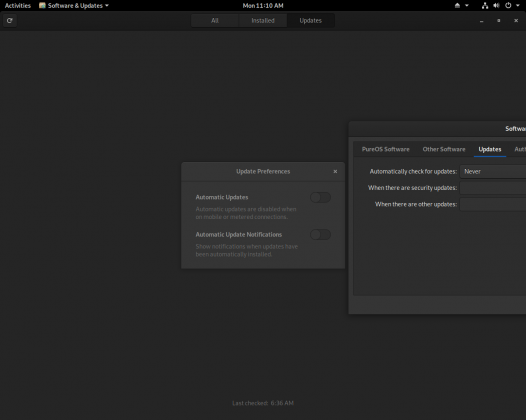Show the Installed apps view

point(263,20)
